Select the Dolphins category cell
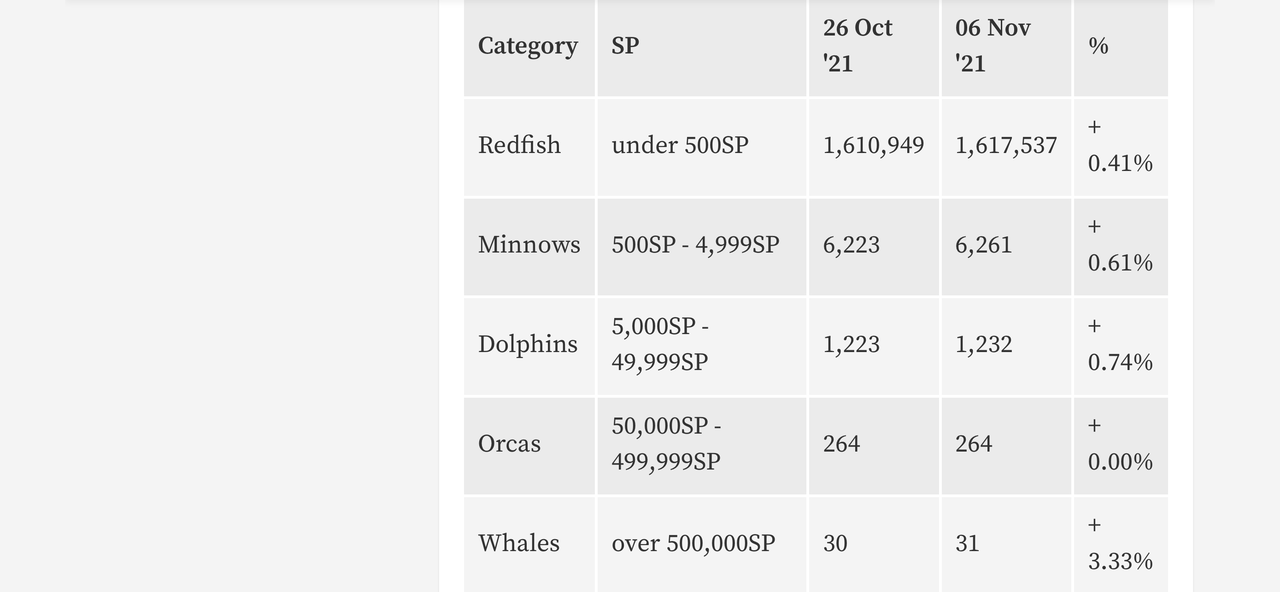Screen dimensions: 1280x592 528,344
